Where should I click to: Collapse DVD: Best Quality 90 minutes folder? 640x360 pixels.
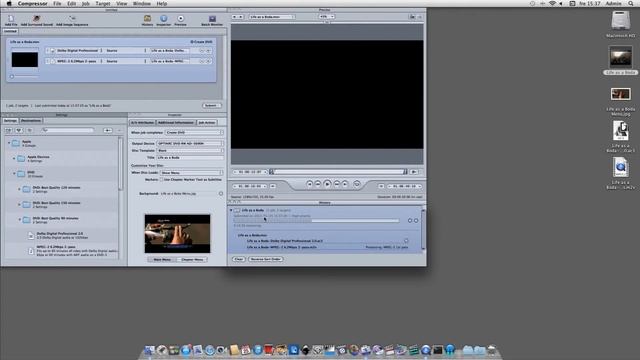(x=19, y=220)
